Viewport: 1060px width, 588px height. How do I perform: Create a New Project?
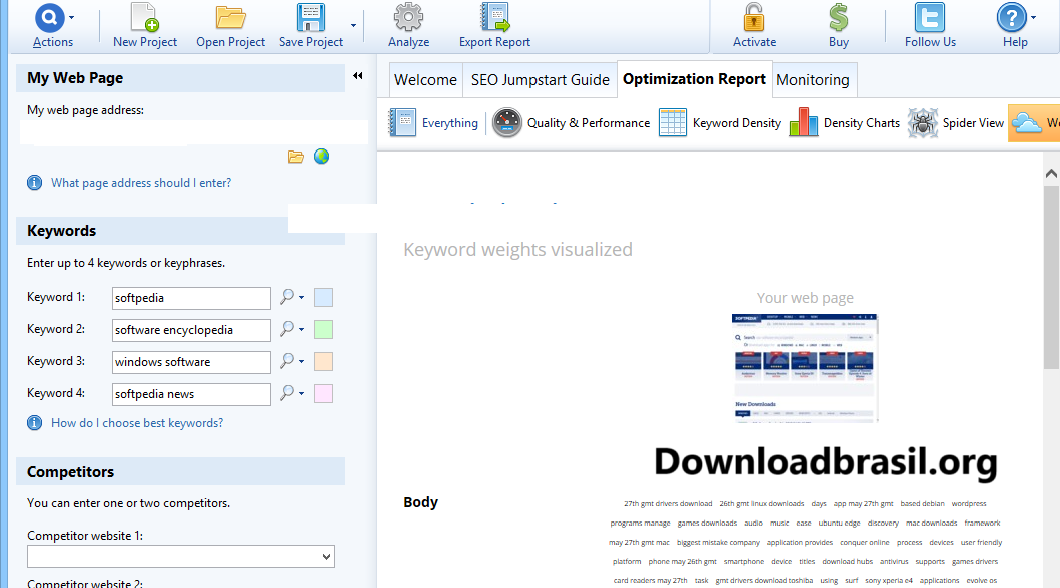145,18
